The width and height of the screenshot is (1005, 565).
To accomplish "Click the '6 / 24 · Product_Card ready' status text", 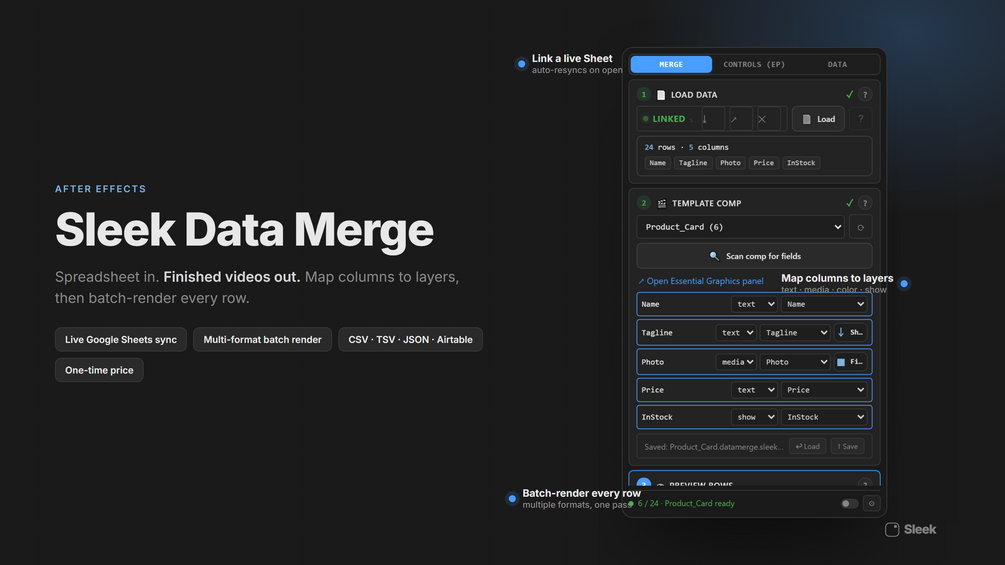I will [686, 504].
